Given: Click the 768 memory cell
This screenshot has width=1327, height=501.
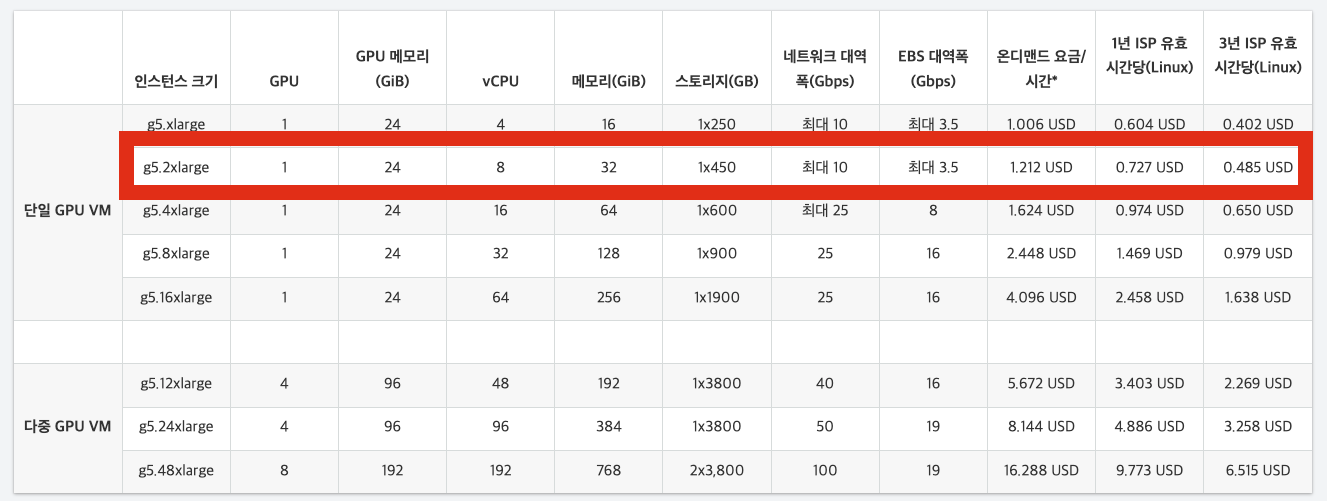Looking at the screenshot, I should click(x=609, y=469).
